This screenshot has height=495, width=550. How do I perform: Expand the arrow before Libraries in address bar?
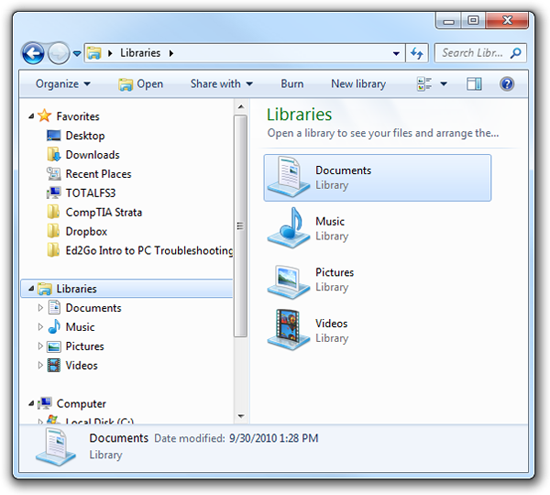[x=110, y=53]
